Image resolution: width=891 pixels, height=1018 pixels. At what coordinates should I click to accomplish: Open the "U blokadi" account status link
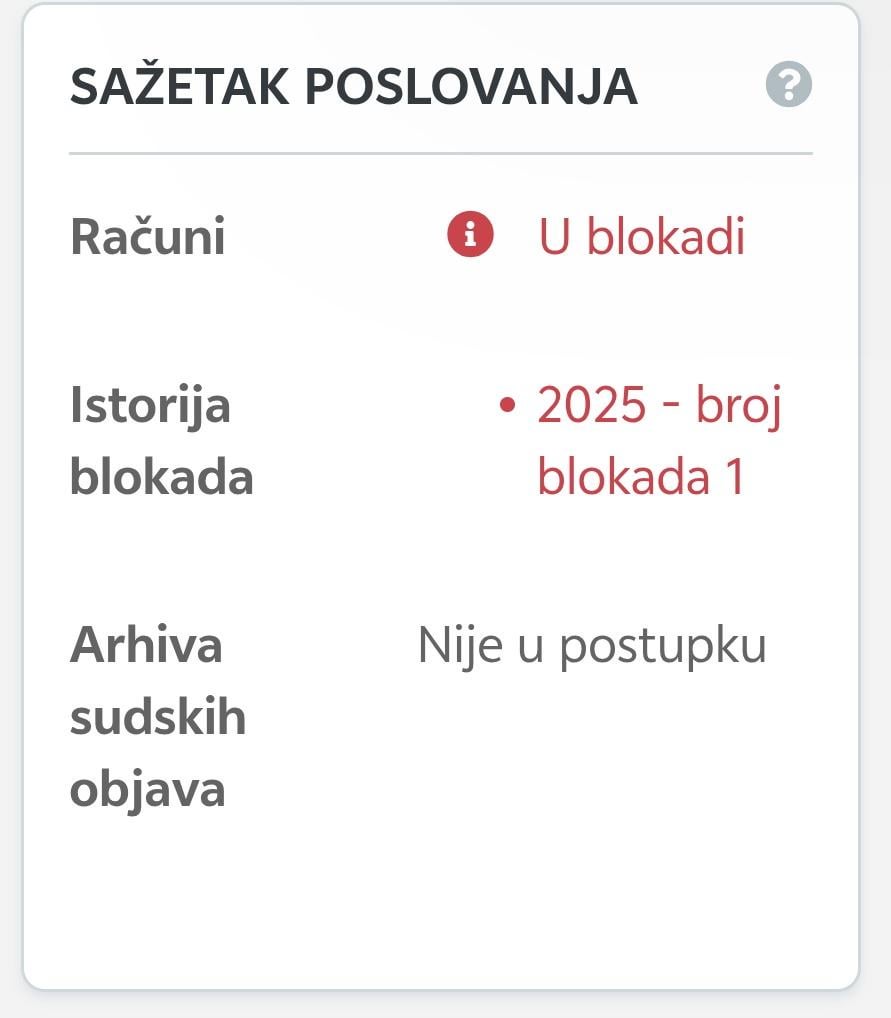pyautogui.click(x=642, y=237)
